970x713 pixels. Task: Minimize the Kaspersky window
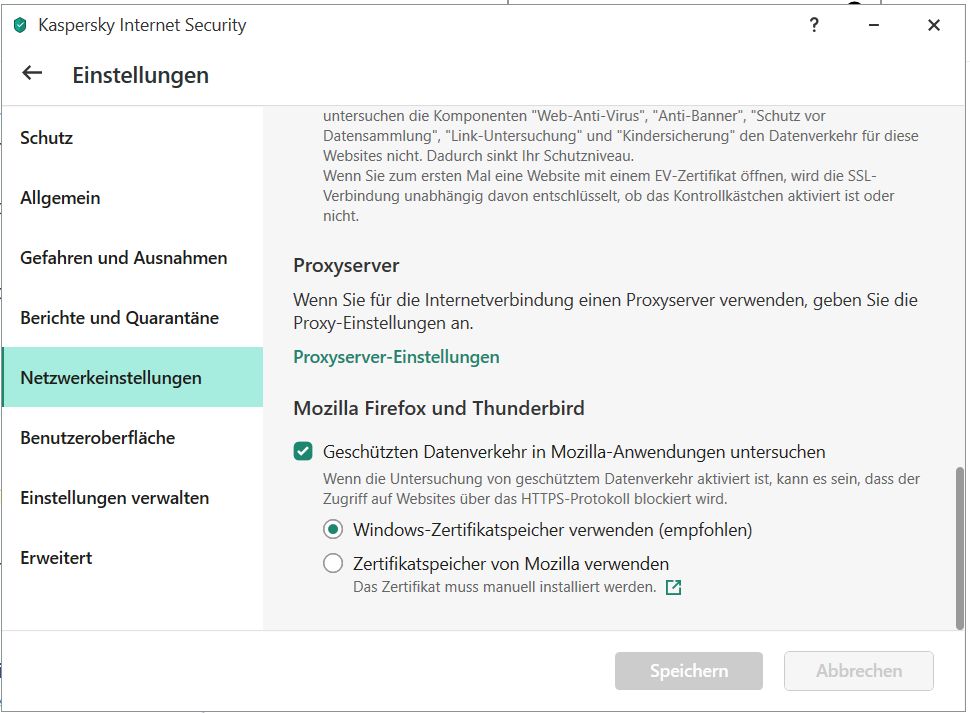point(873,25)
